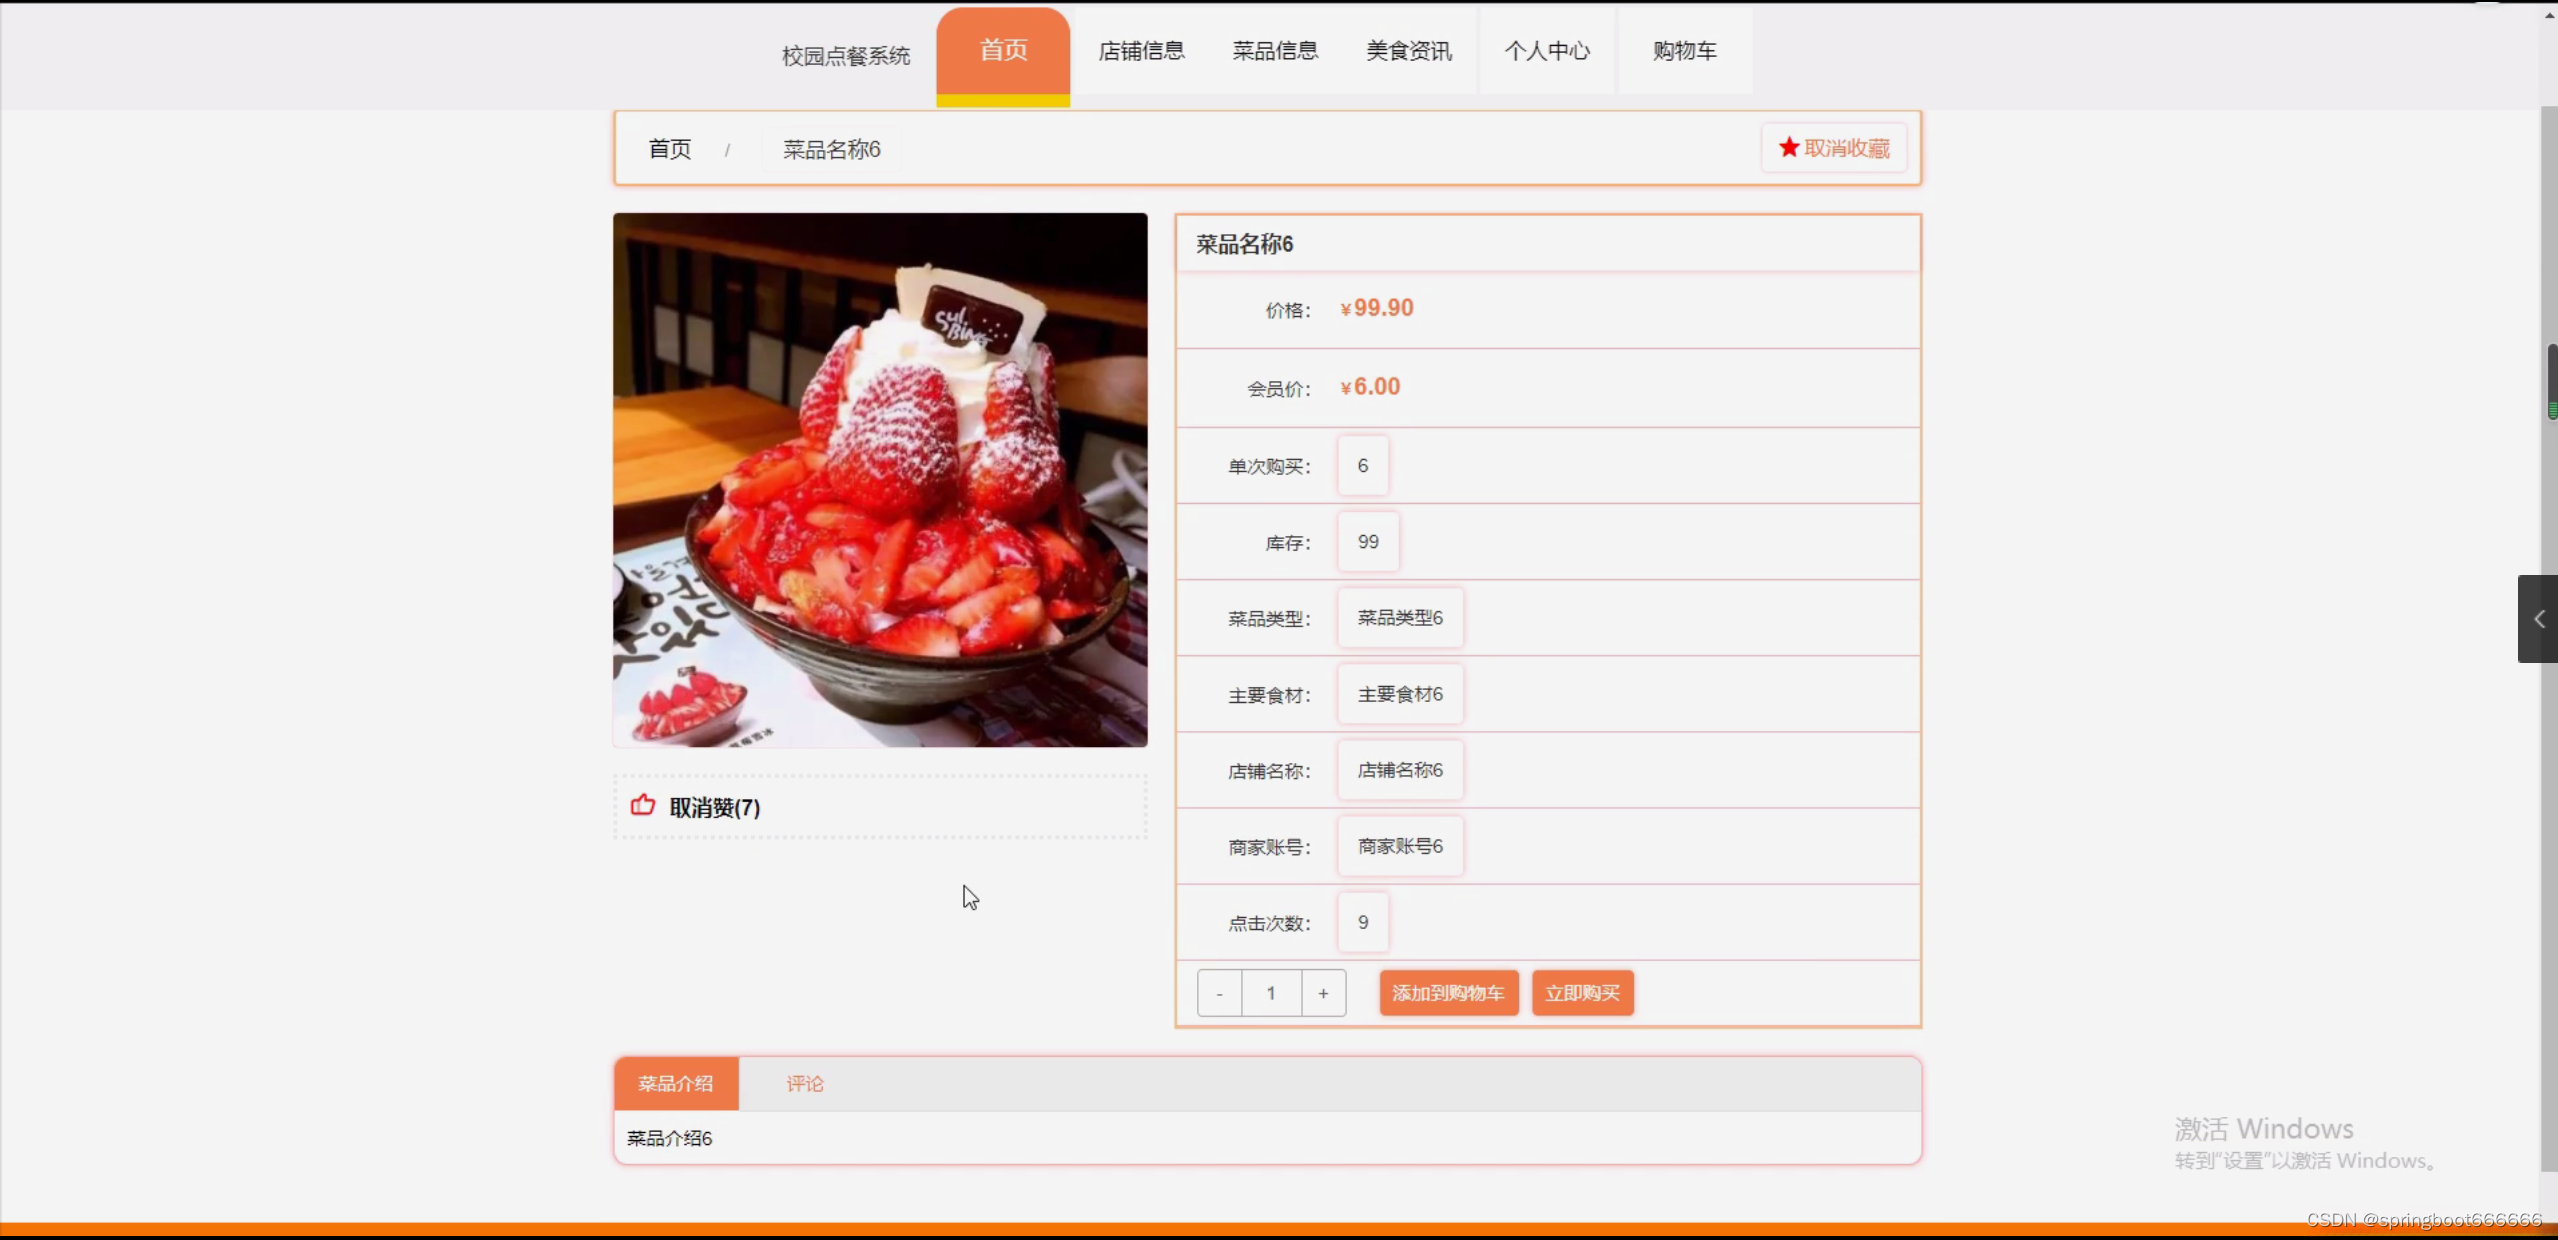Click the red star favorite icon
Viewport: 2558px width, 1240px height.
1788,148
